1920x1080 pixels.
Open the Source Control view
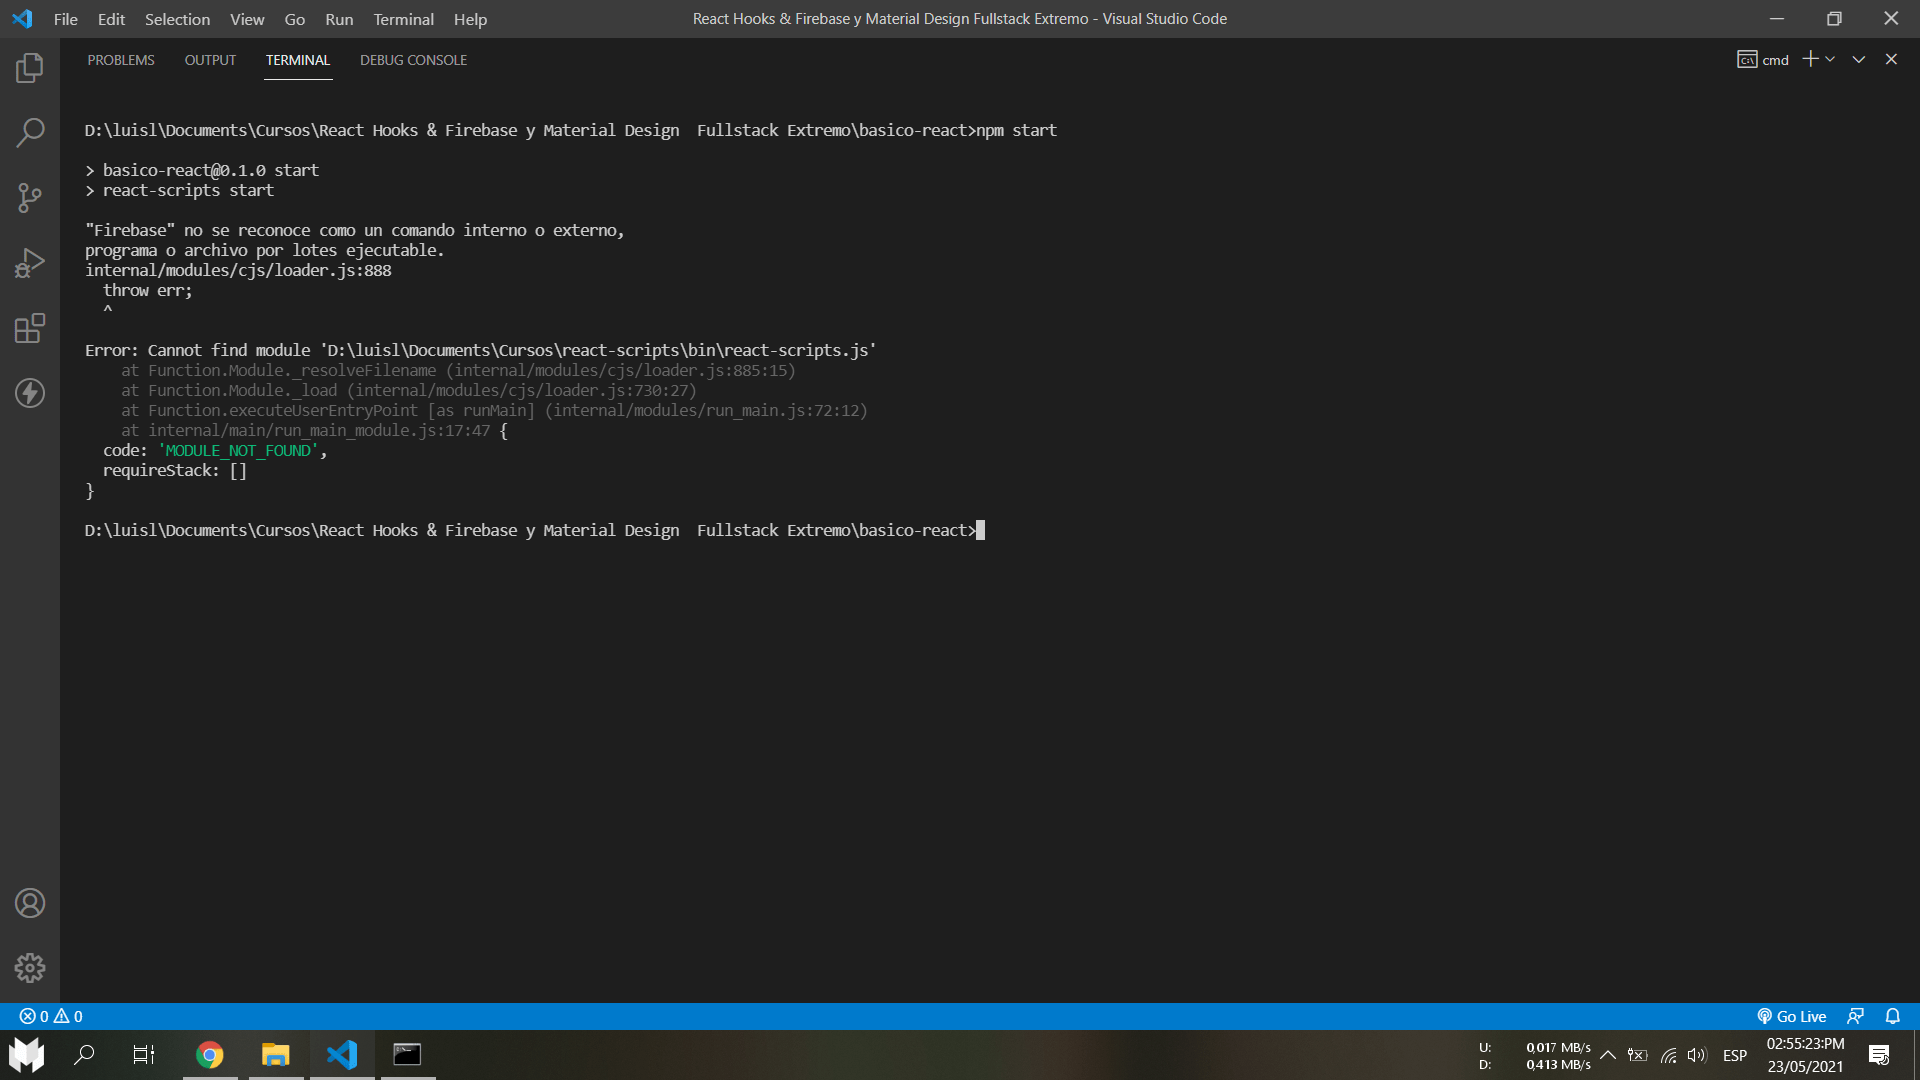pyautogui.click(x=30, y=197)
